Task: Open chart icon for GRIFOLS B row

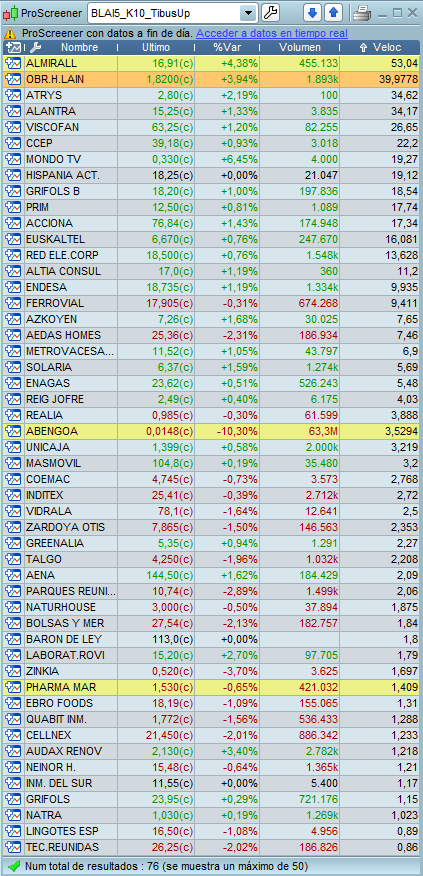Action: tap(13, 191)
